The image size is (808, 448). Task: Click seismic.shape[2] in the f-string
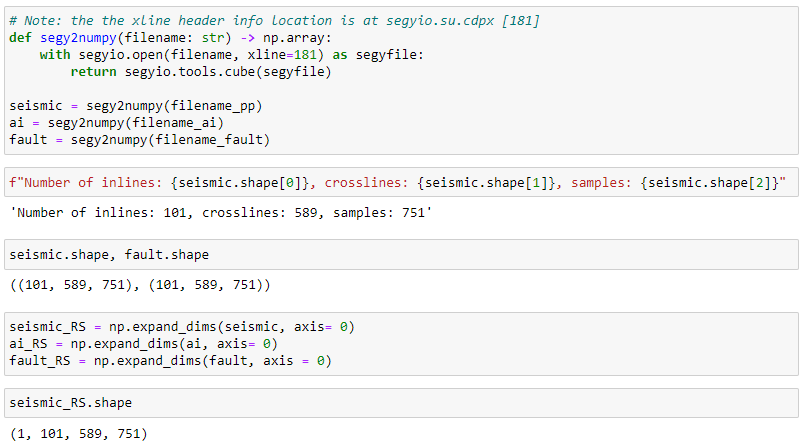coord(709,182)
